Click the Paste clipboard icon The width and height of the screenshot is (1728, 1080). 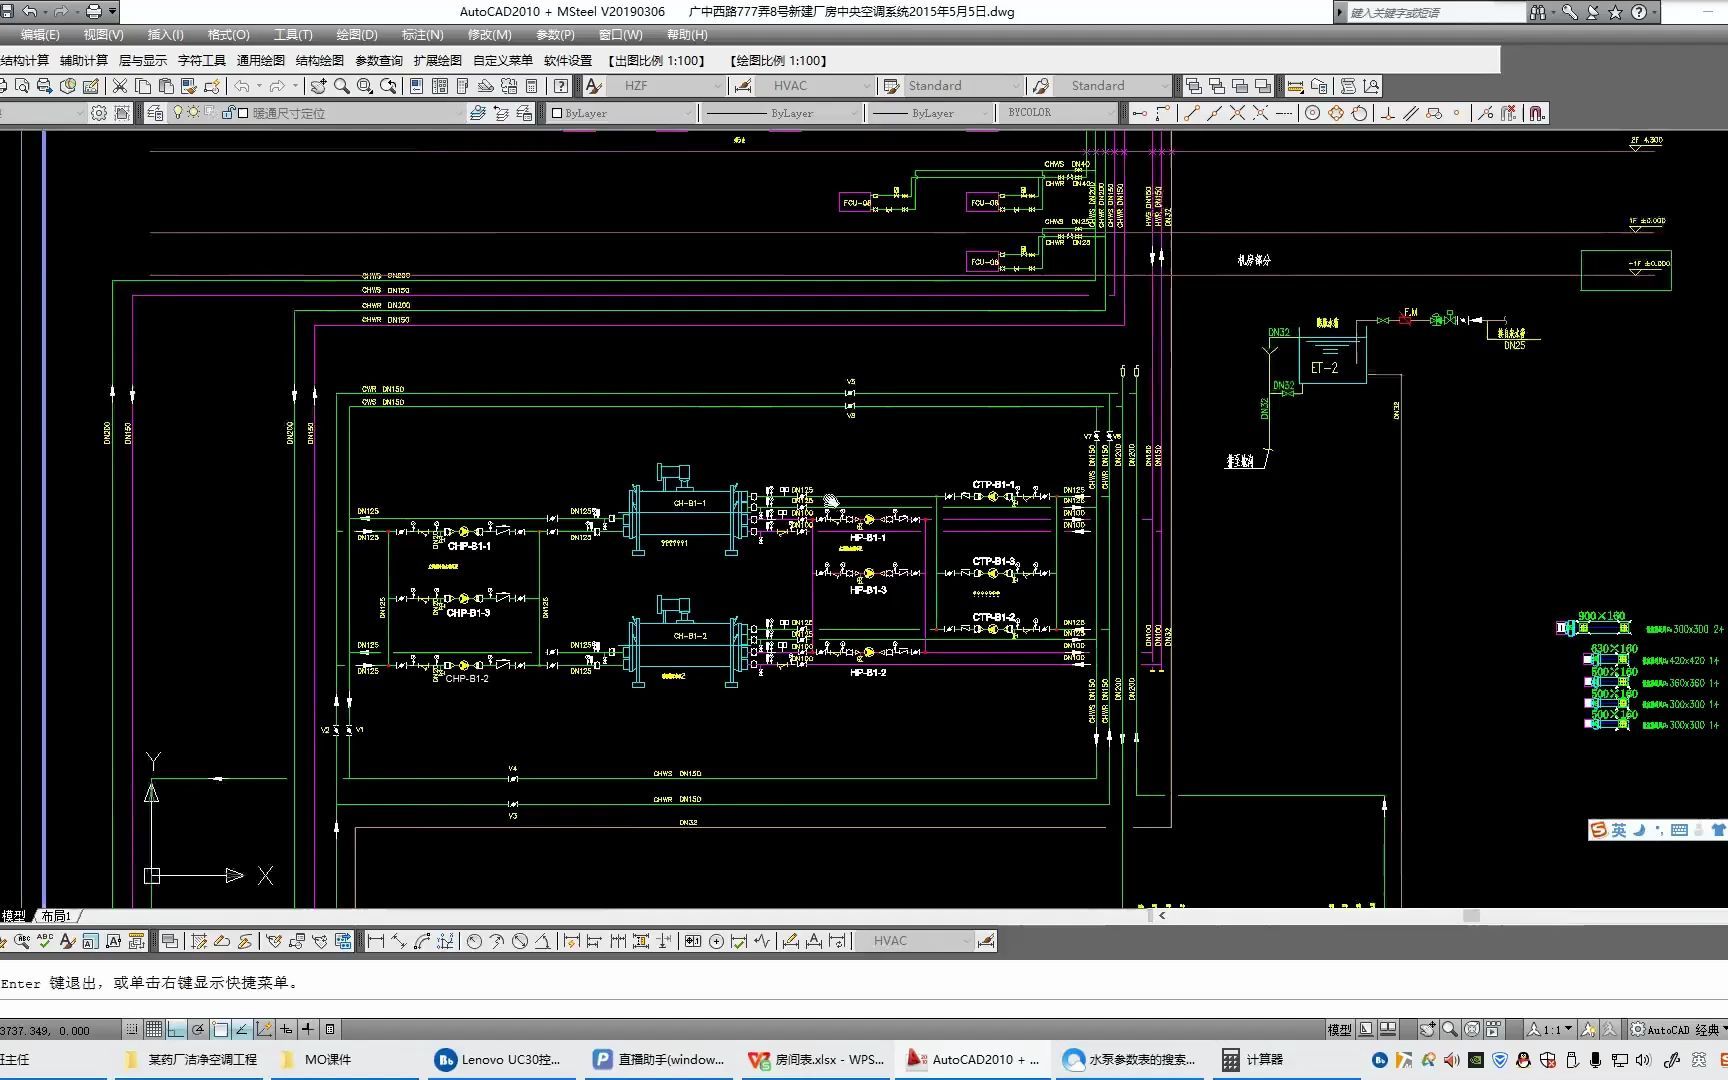click(166, 86)
